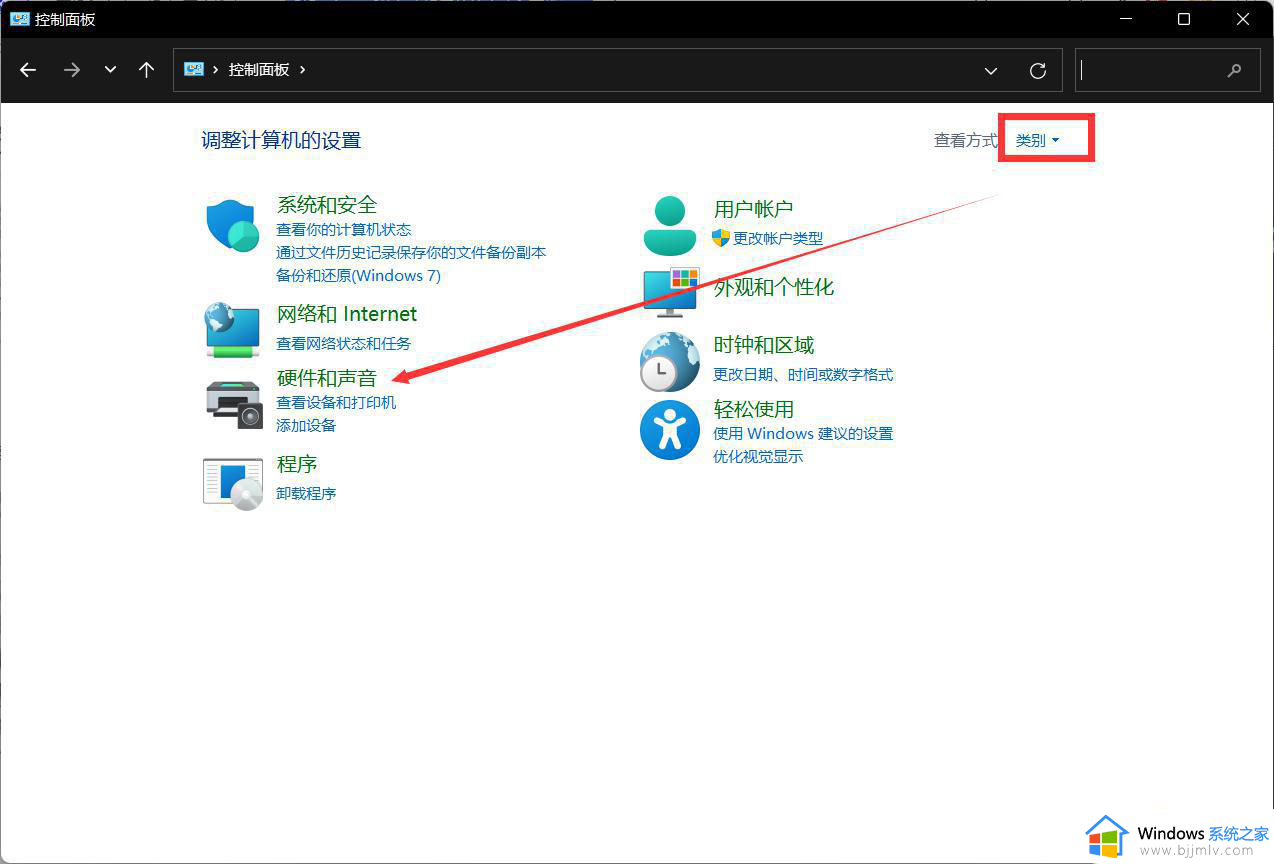This screenshot has height=864, width=1274.
Task: Refresh the Control Panel view
Action: (x=1038, y=70)
